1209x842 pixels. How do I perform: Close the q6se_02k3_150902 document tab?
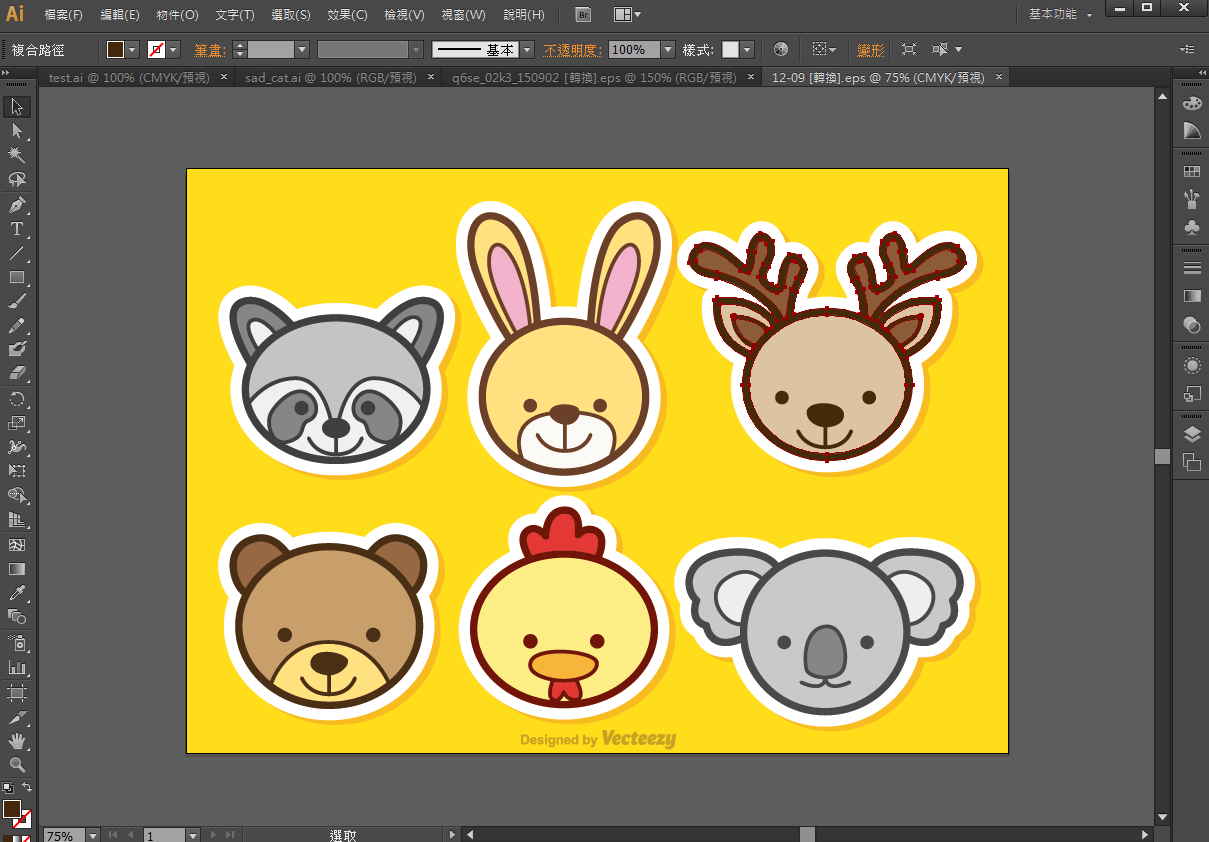click(x=750, y=77)
